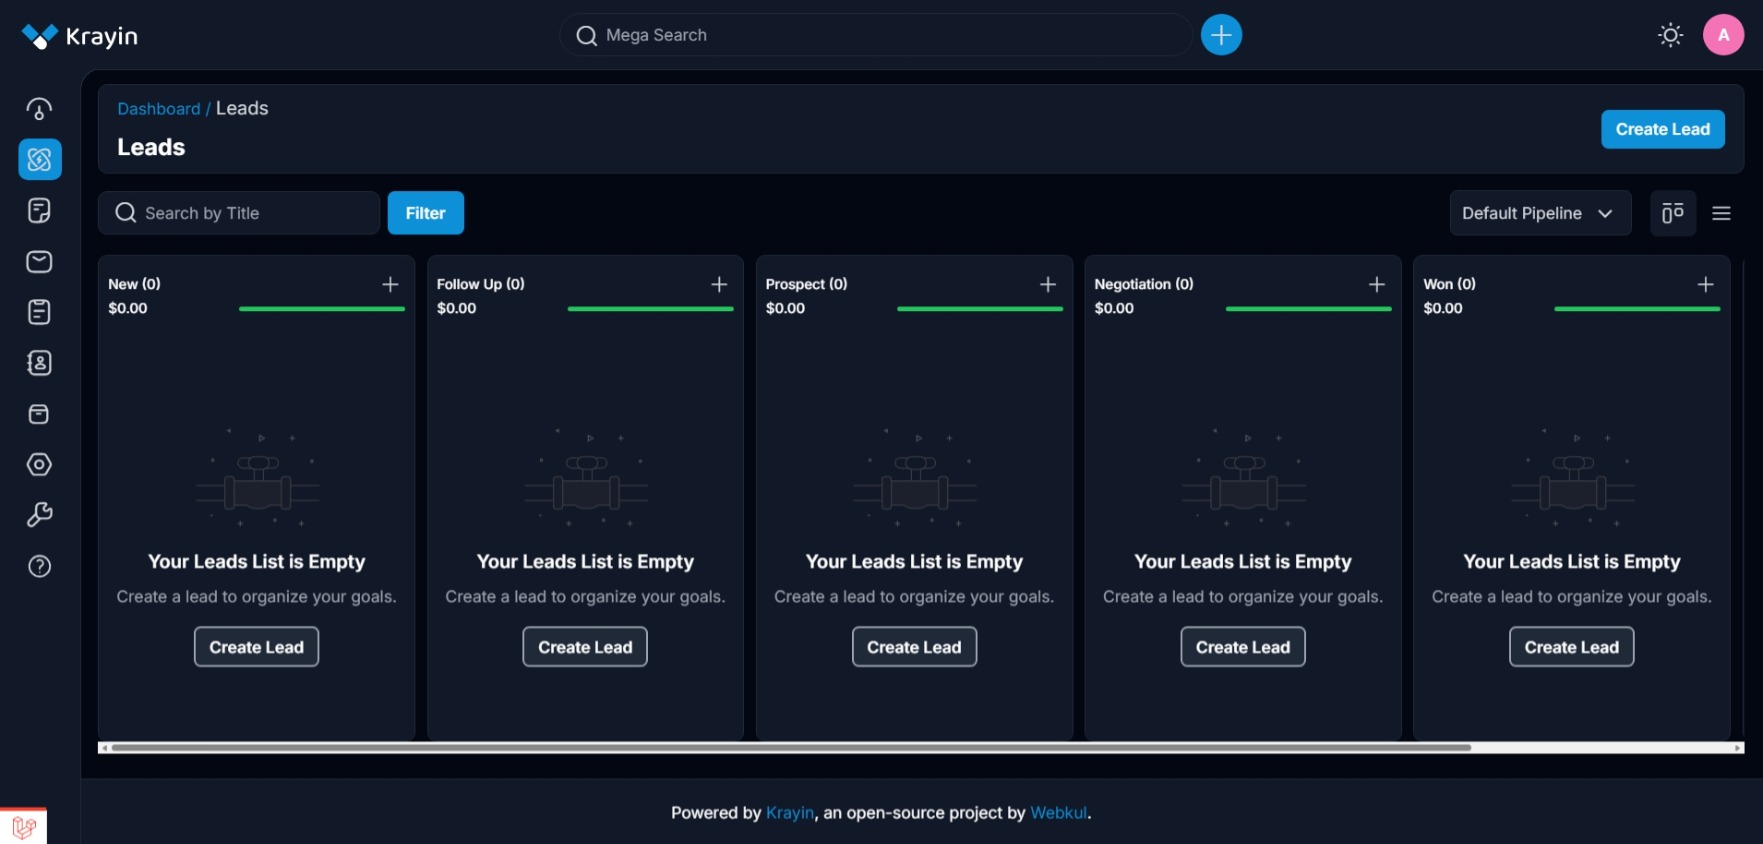Viewport: 1763px width, 844px height.
Task: Click the Filter button
Action: tap(425, 213)
